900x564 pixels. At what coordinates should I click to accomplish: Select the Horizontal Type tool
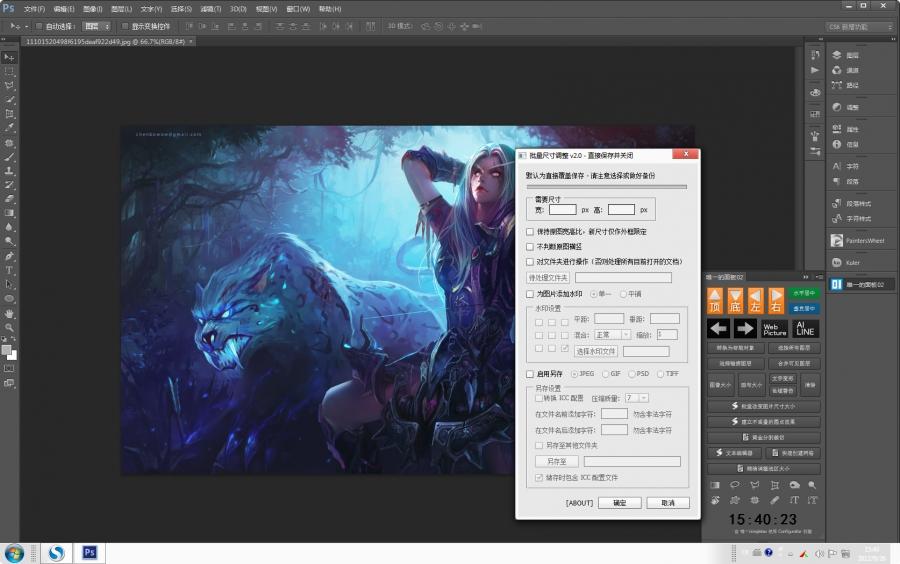pos(9,270)
